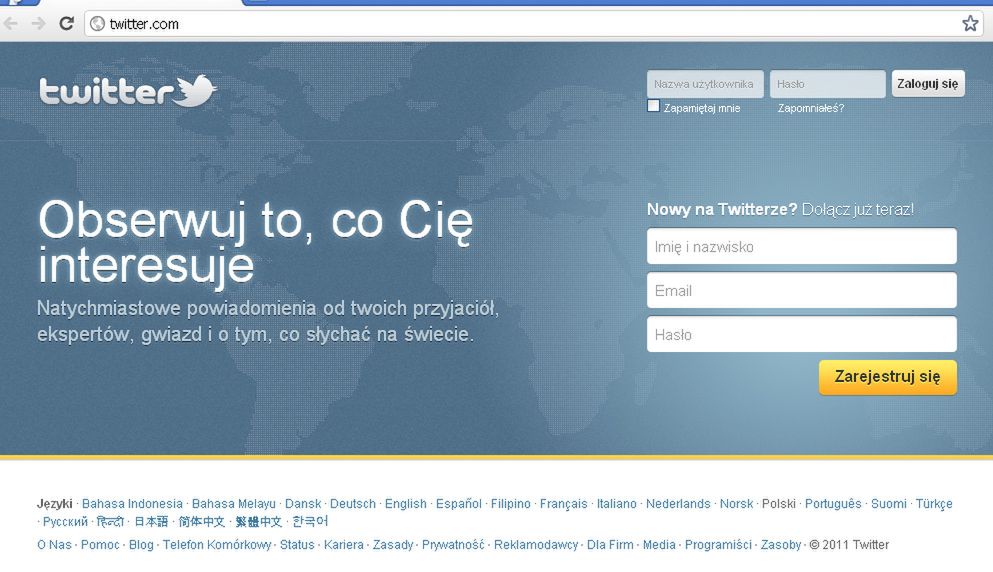Switch language to Hindi (हिन्दी)
This screenshot has height=572, width=993.
[x=110, y=522]
